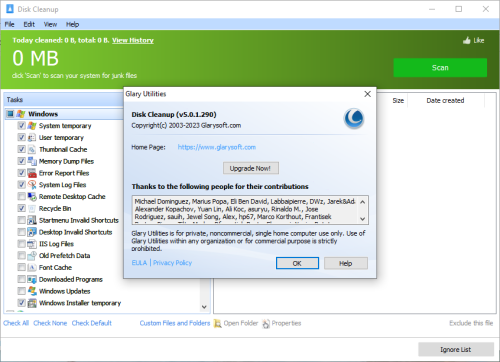Uncheck Memory Dump Files checkbox

(22, 161)
